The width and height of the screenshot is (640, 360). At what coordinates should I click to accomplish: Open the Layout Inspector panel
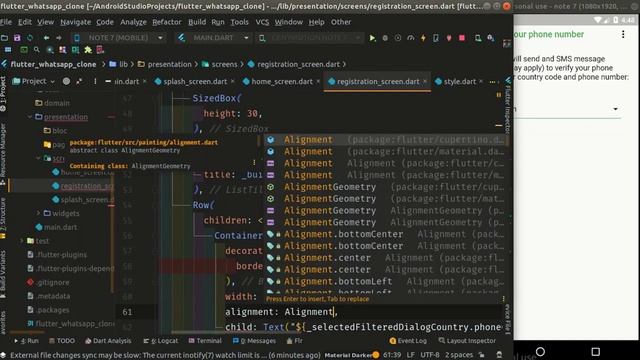[x=467, y=341]
